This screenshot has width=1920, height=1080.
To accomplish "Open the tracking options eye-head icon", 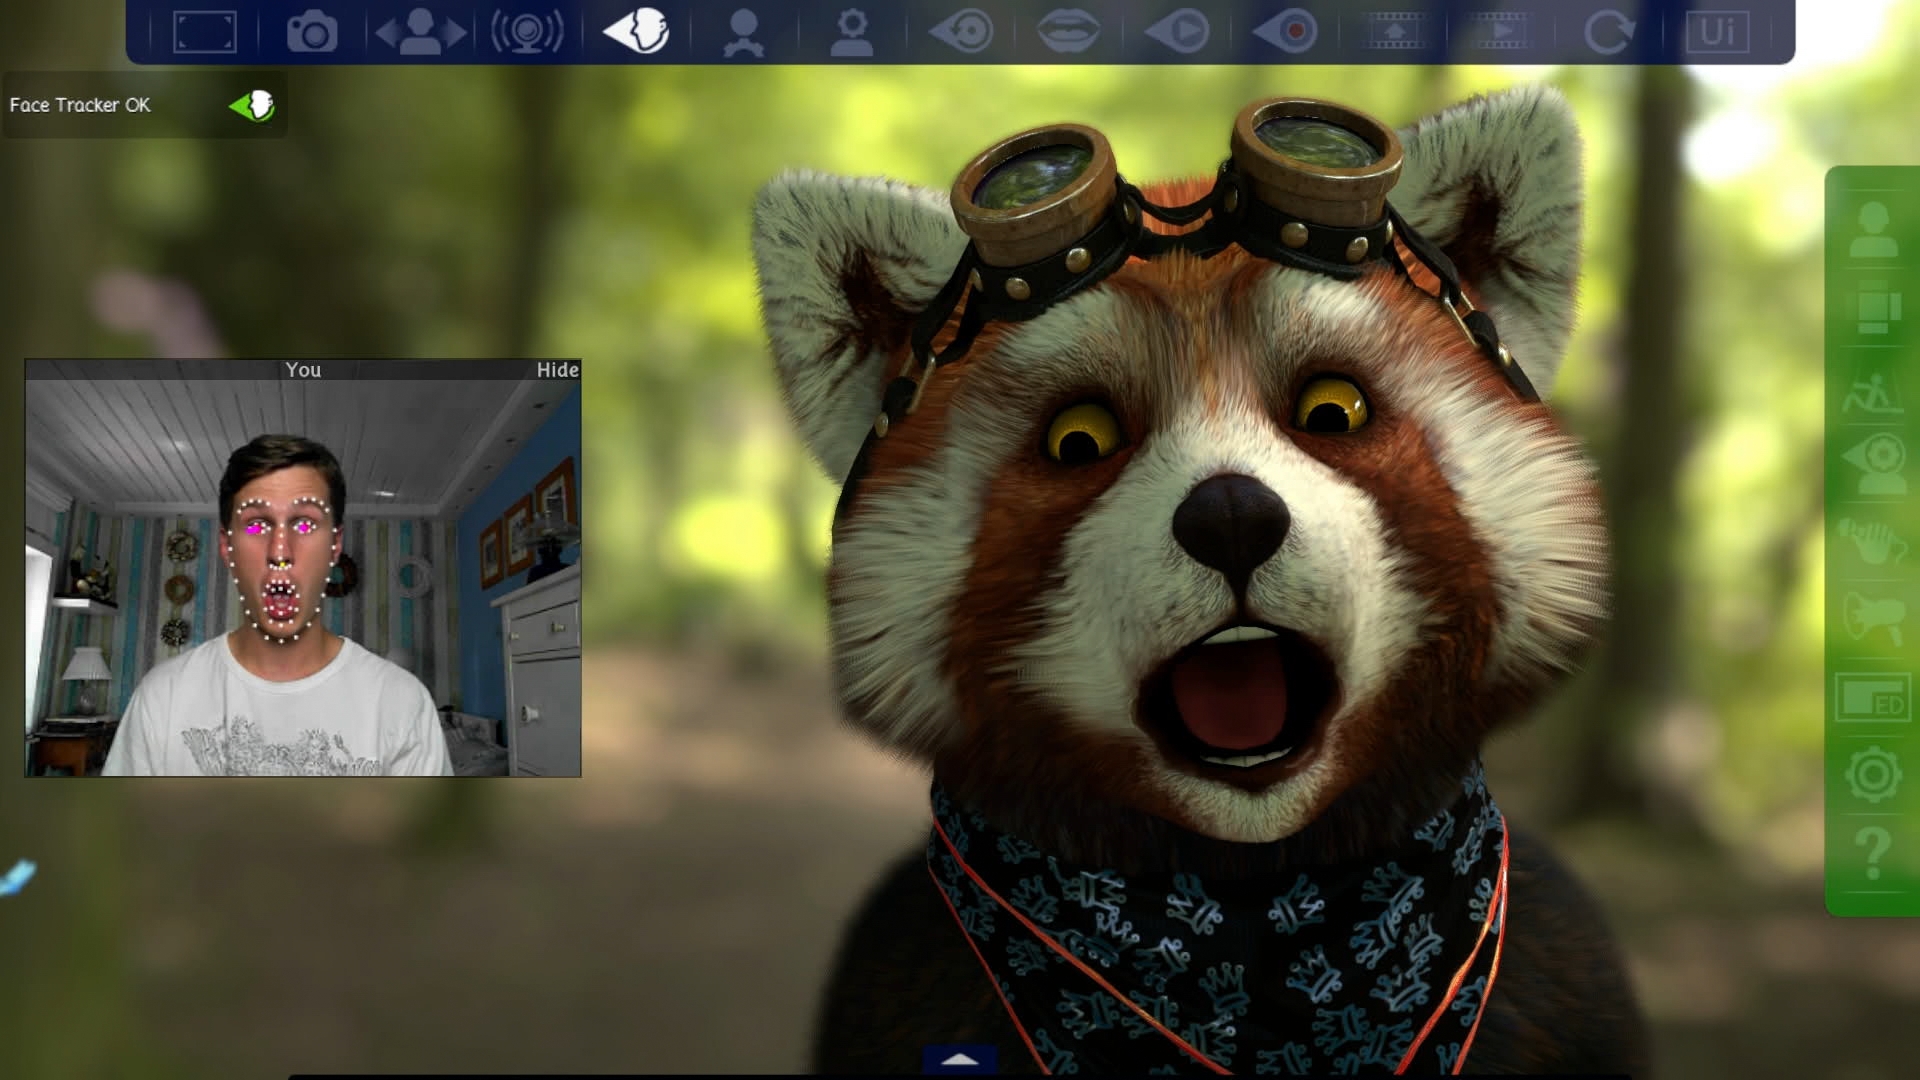I will (1873, 463).
